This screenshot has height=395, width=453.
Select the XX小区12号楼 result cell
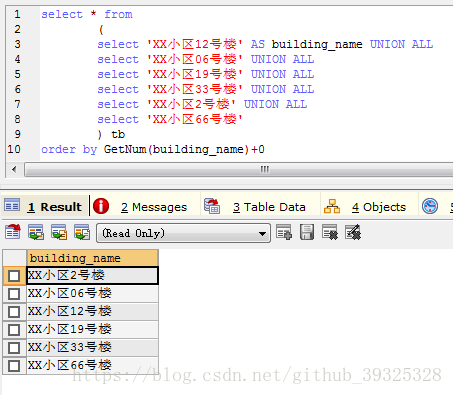(x=92, y=312)
